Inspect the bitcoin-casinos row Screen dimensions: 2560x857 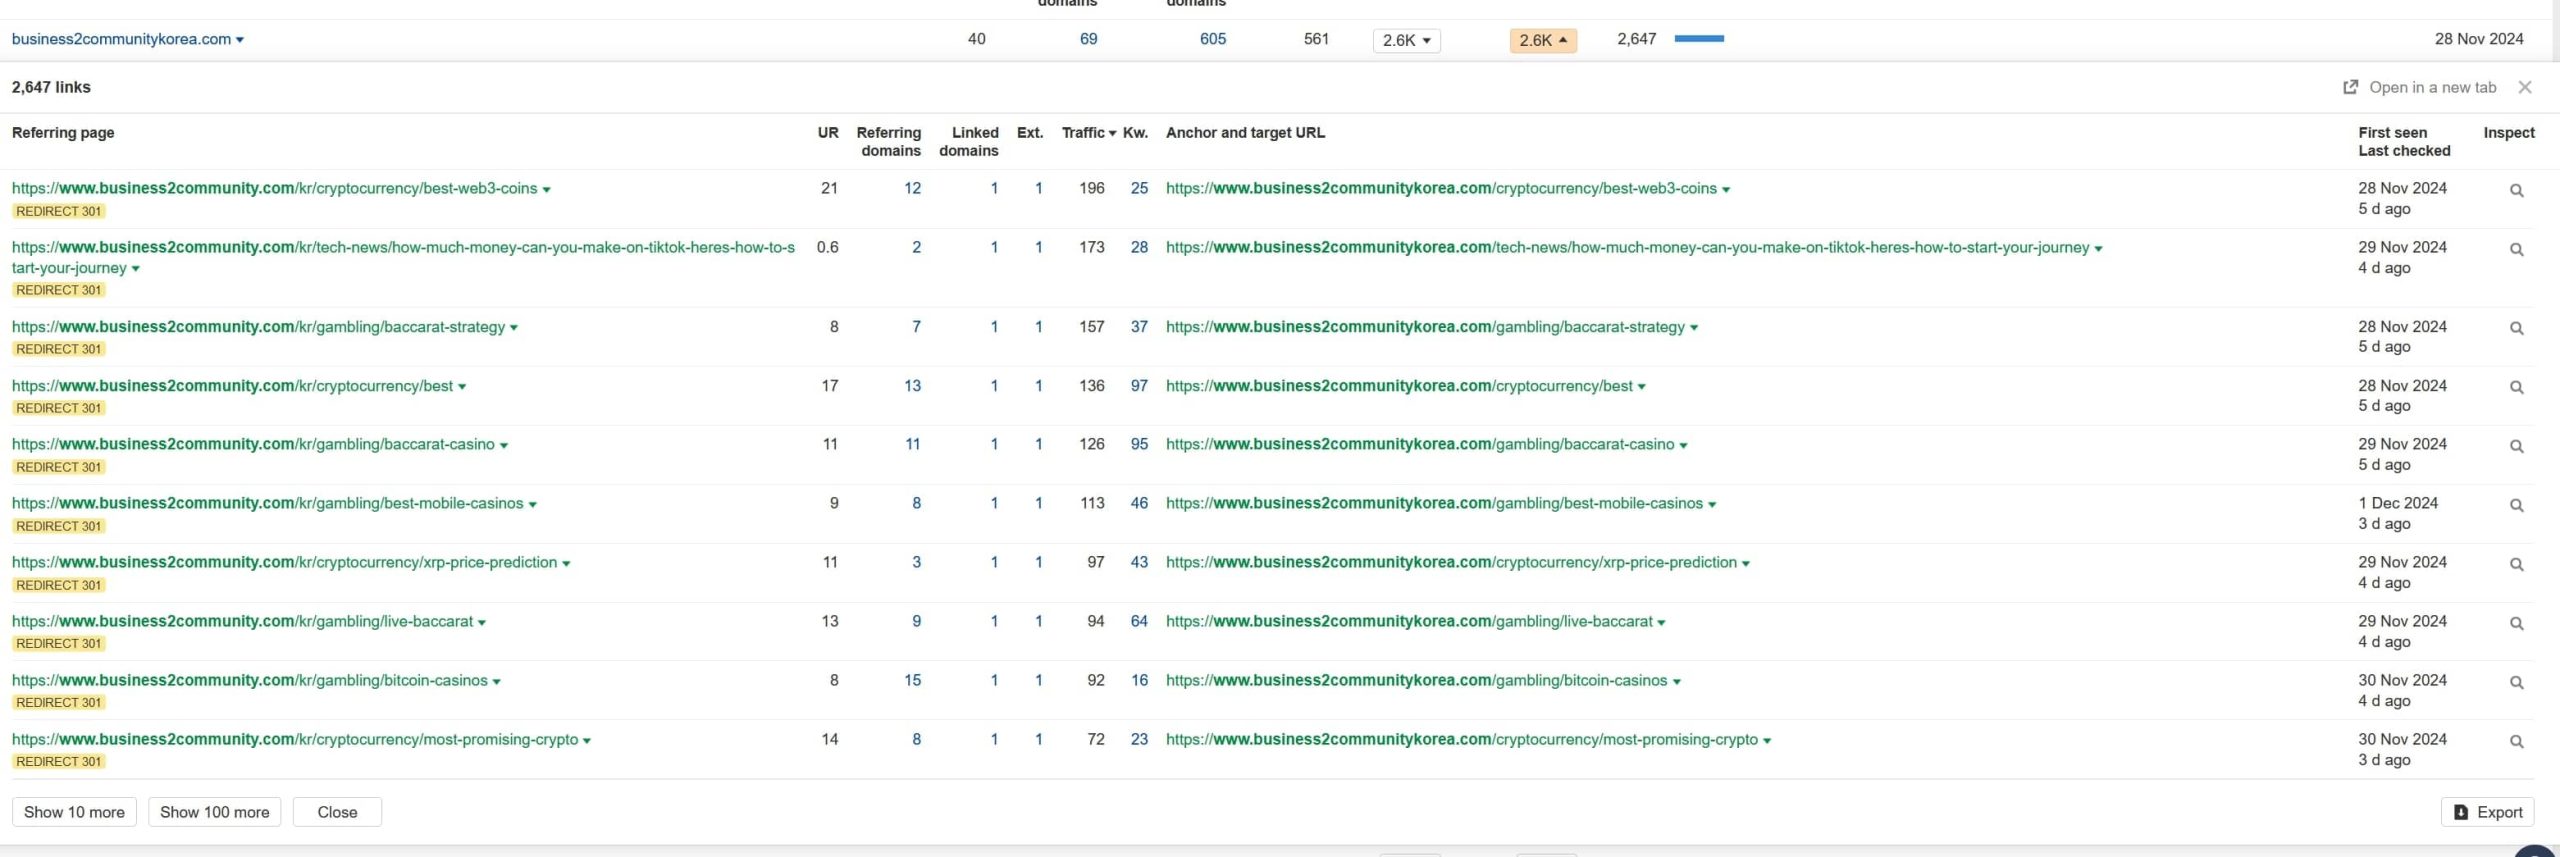click(x=2516, y=683)
